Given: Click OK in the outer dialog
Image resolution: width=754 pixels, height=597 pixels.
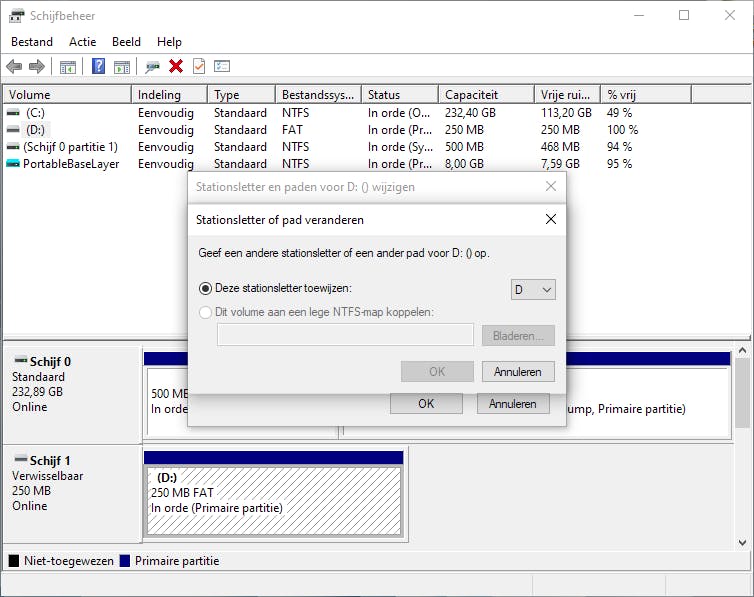Looking at the screenshot, I should [x=426, y=404].
